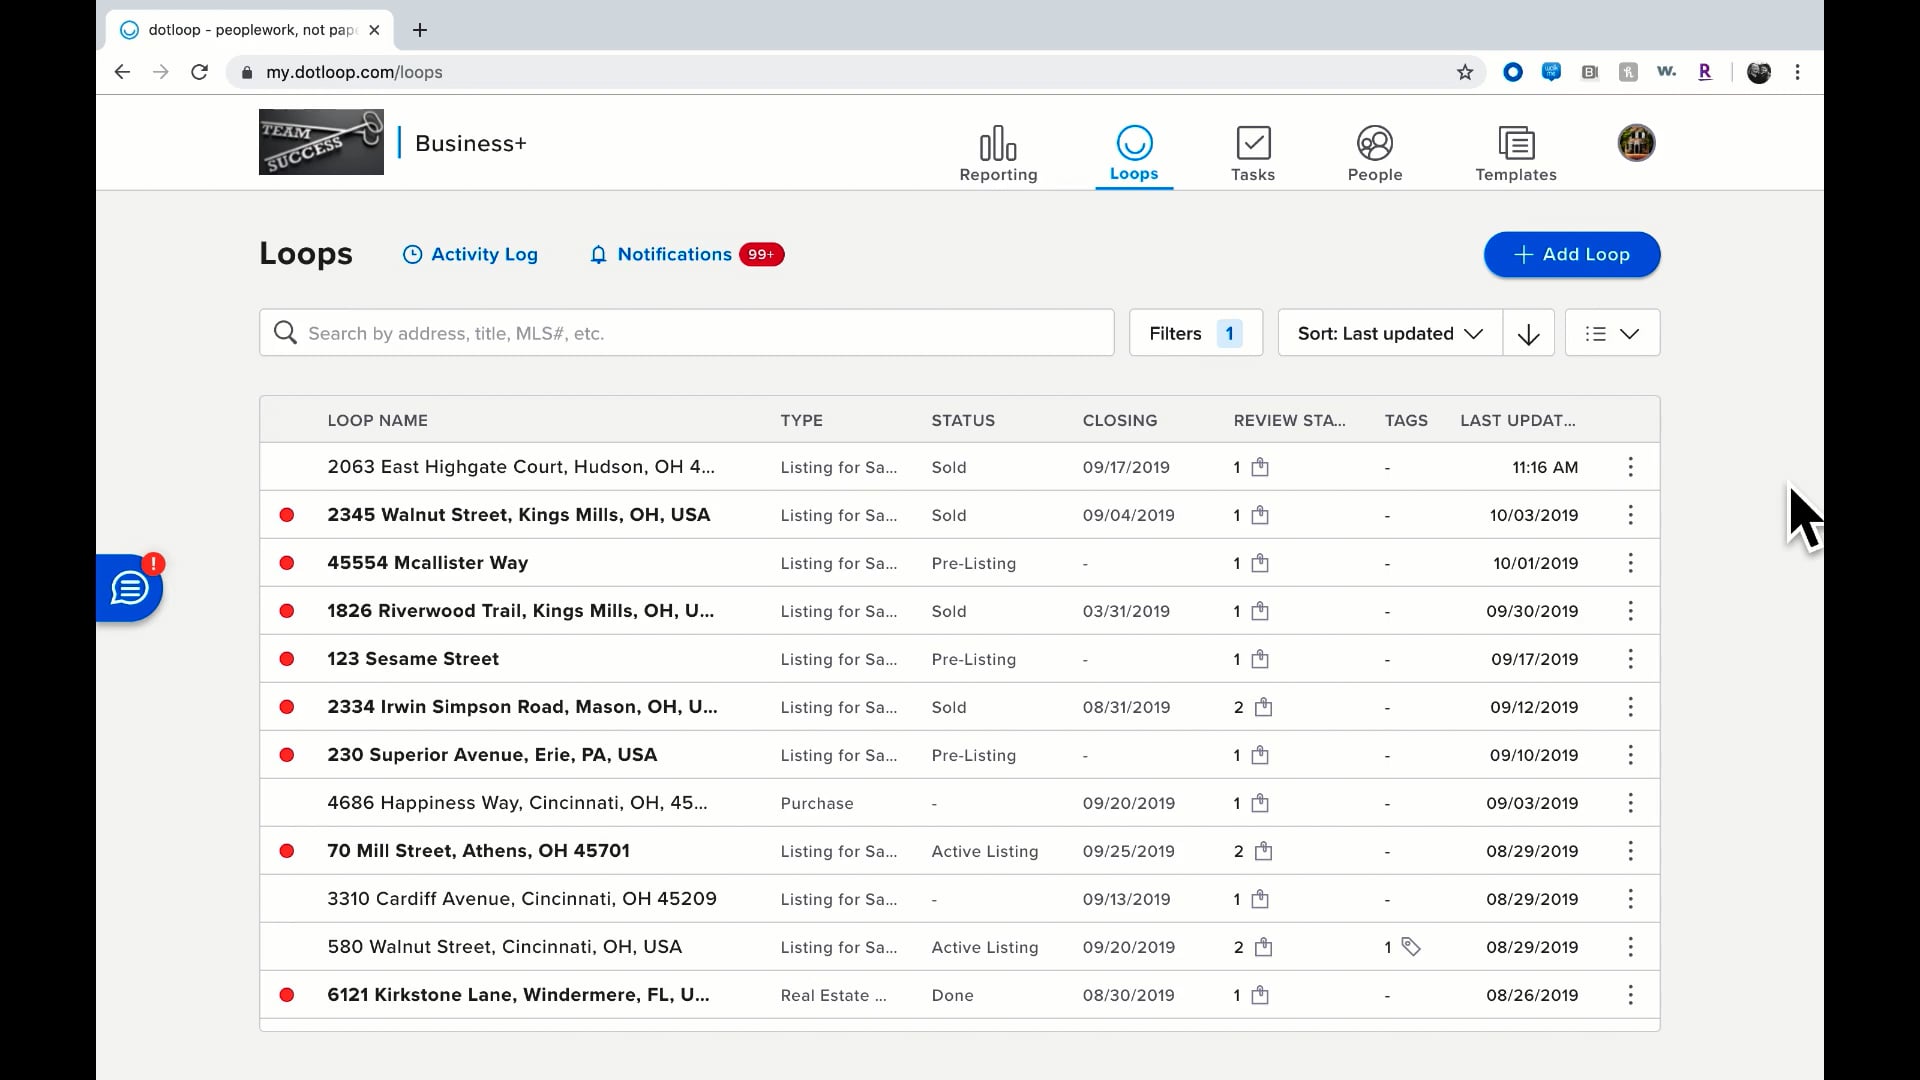
Task: Open Filters button with count badge
Action: 1194,334
